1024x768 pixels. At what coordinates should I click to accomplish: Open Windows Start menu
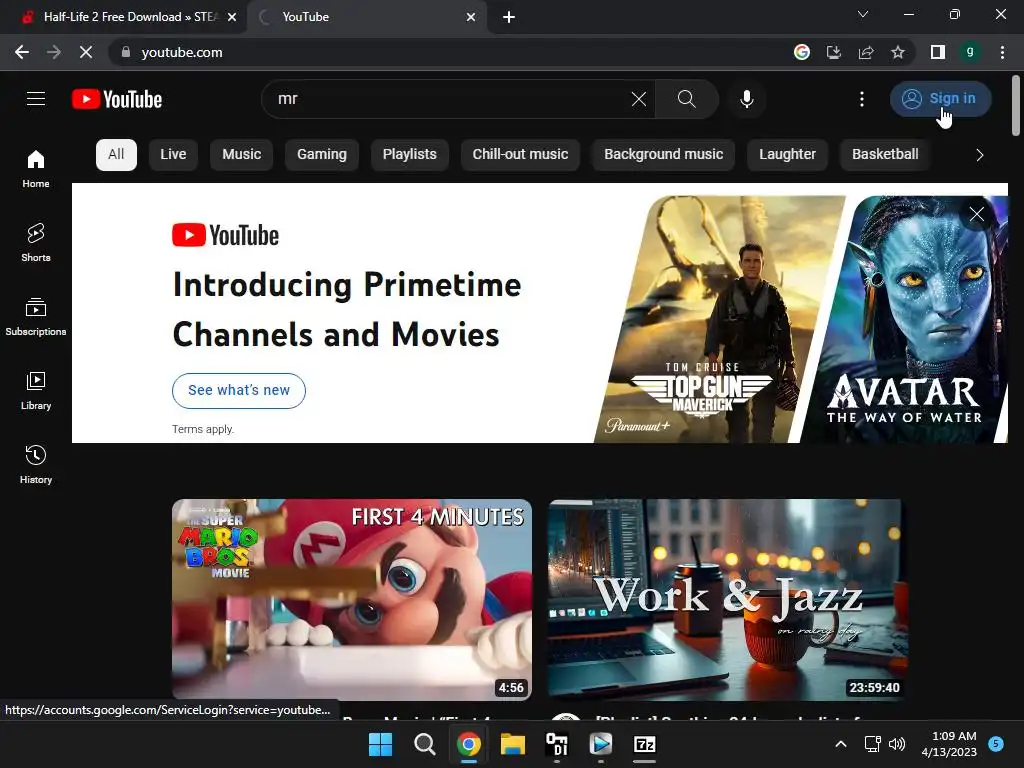pos(381,744)
